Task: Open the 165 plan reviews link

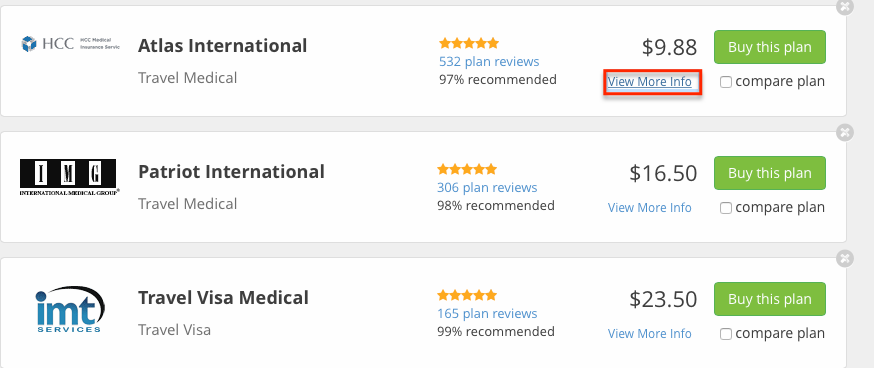Action: click(x=487, y=313)
